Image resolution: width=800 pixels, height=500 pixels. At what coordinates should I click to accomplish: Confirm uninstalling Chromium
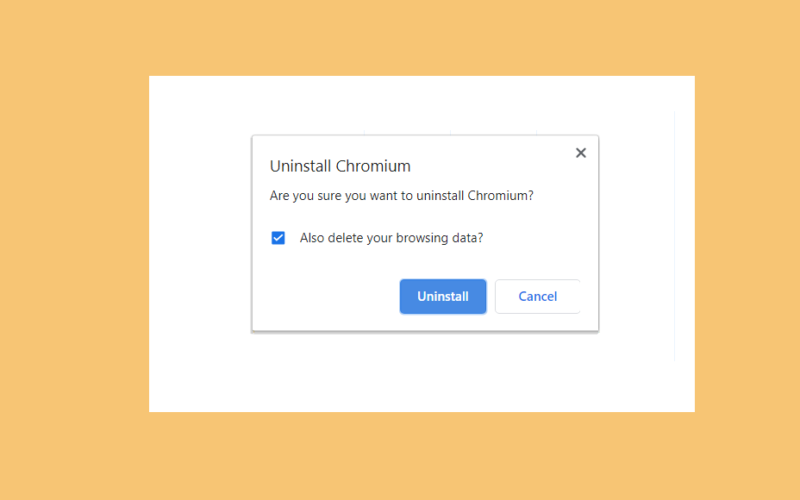[443, 296]
